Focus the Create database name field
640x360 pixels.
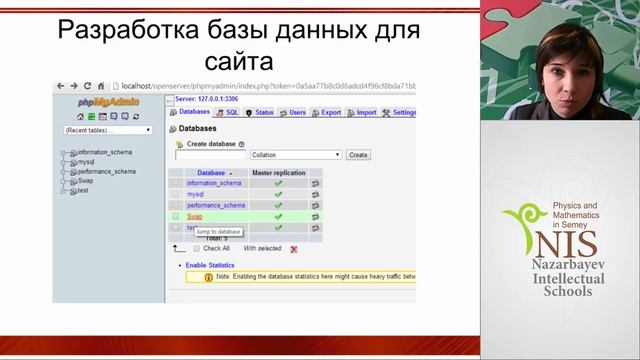coord(211,155)
